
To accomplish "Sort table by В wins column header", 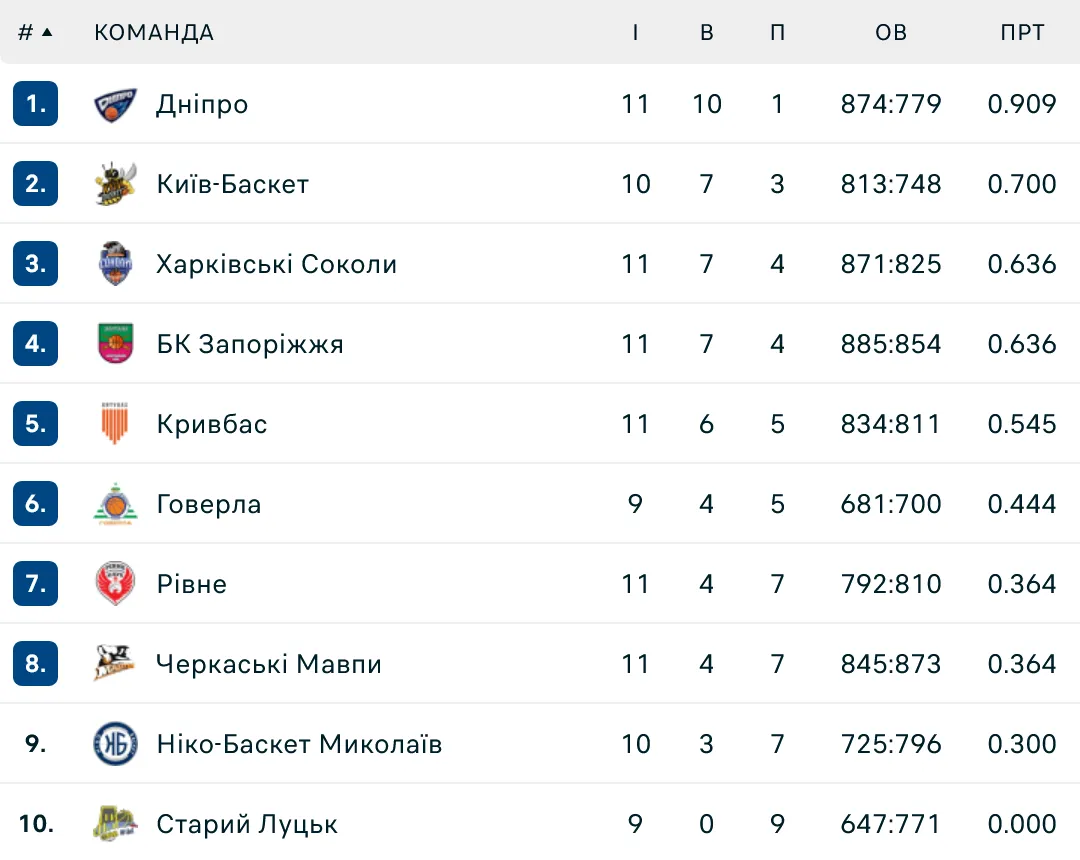I will coord(707,32).
